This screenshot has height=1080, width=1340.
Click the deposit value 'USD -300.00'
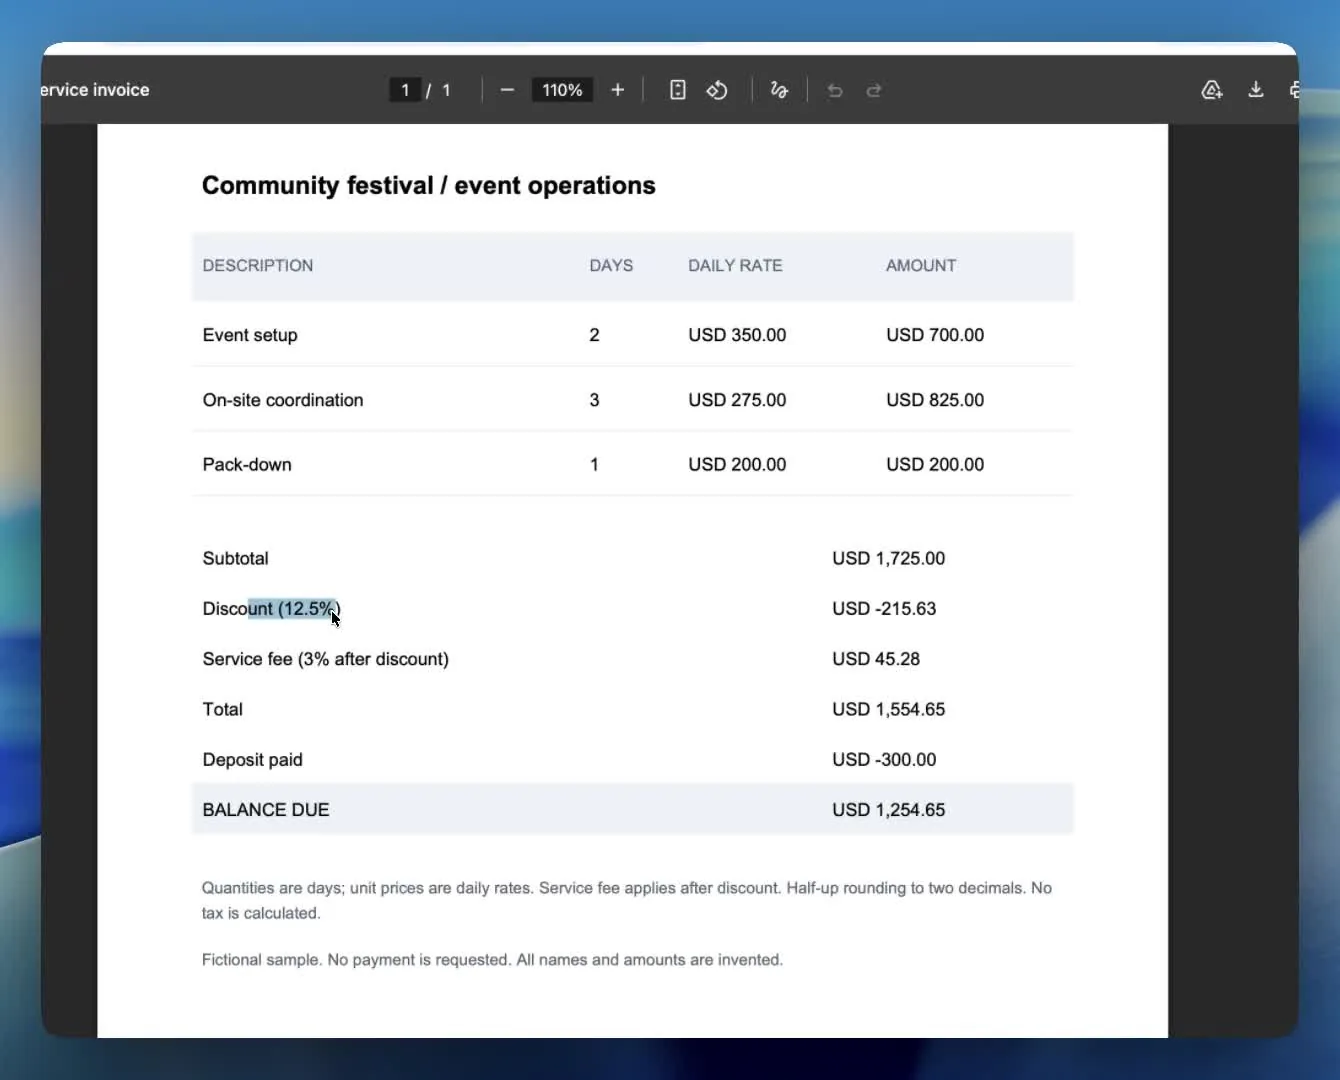click(x=884, y=760)
